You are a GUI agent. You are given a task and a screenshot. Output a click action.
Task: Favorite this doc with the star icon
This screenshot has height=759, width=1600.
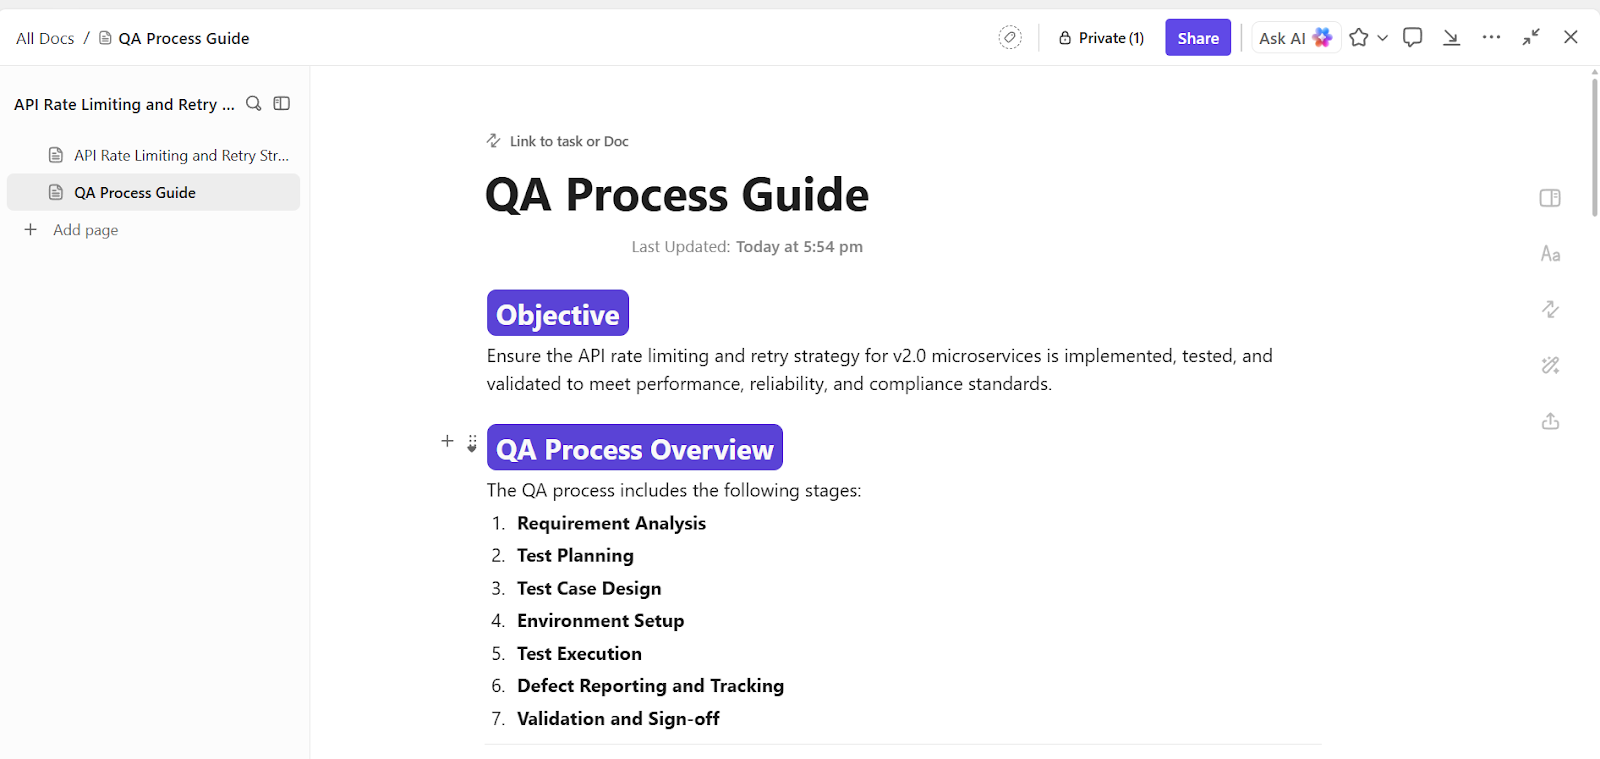click(x=1358, y=38)
